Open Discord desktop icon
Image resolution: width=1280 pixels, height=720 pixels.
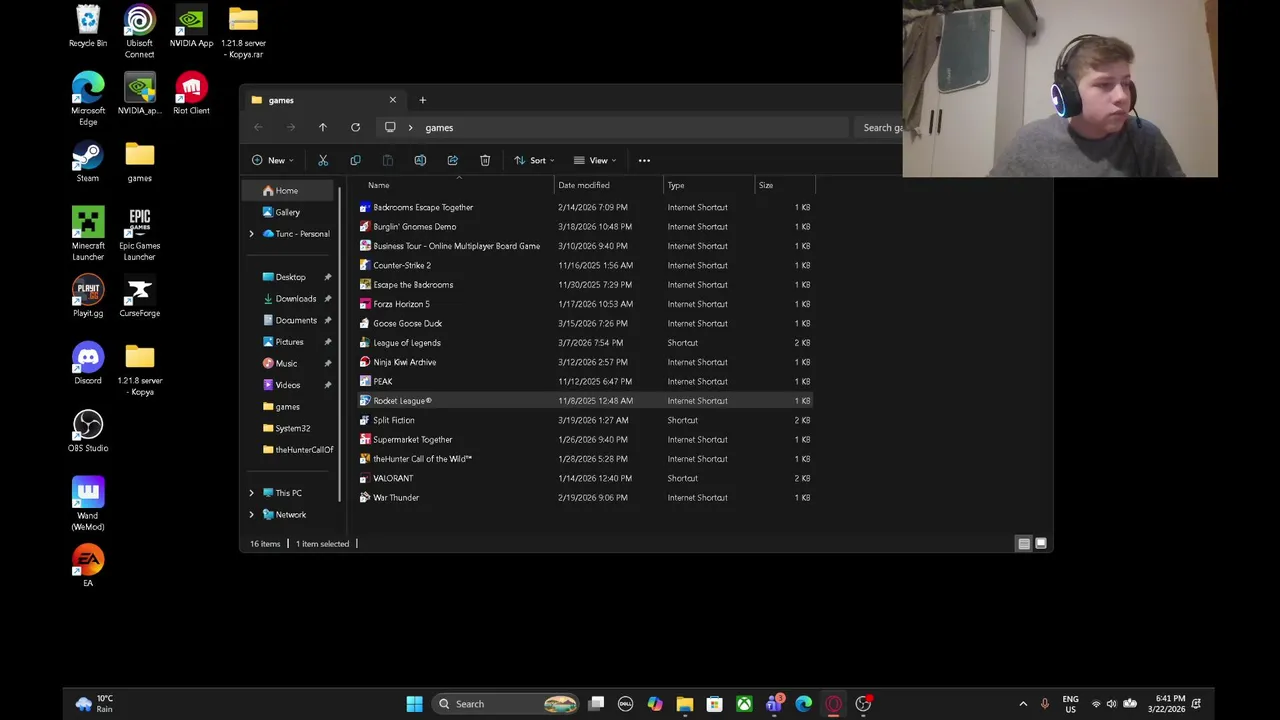coord(88,365)
